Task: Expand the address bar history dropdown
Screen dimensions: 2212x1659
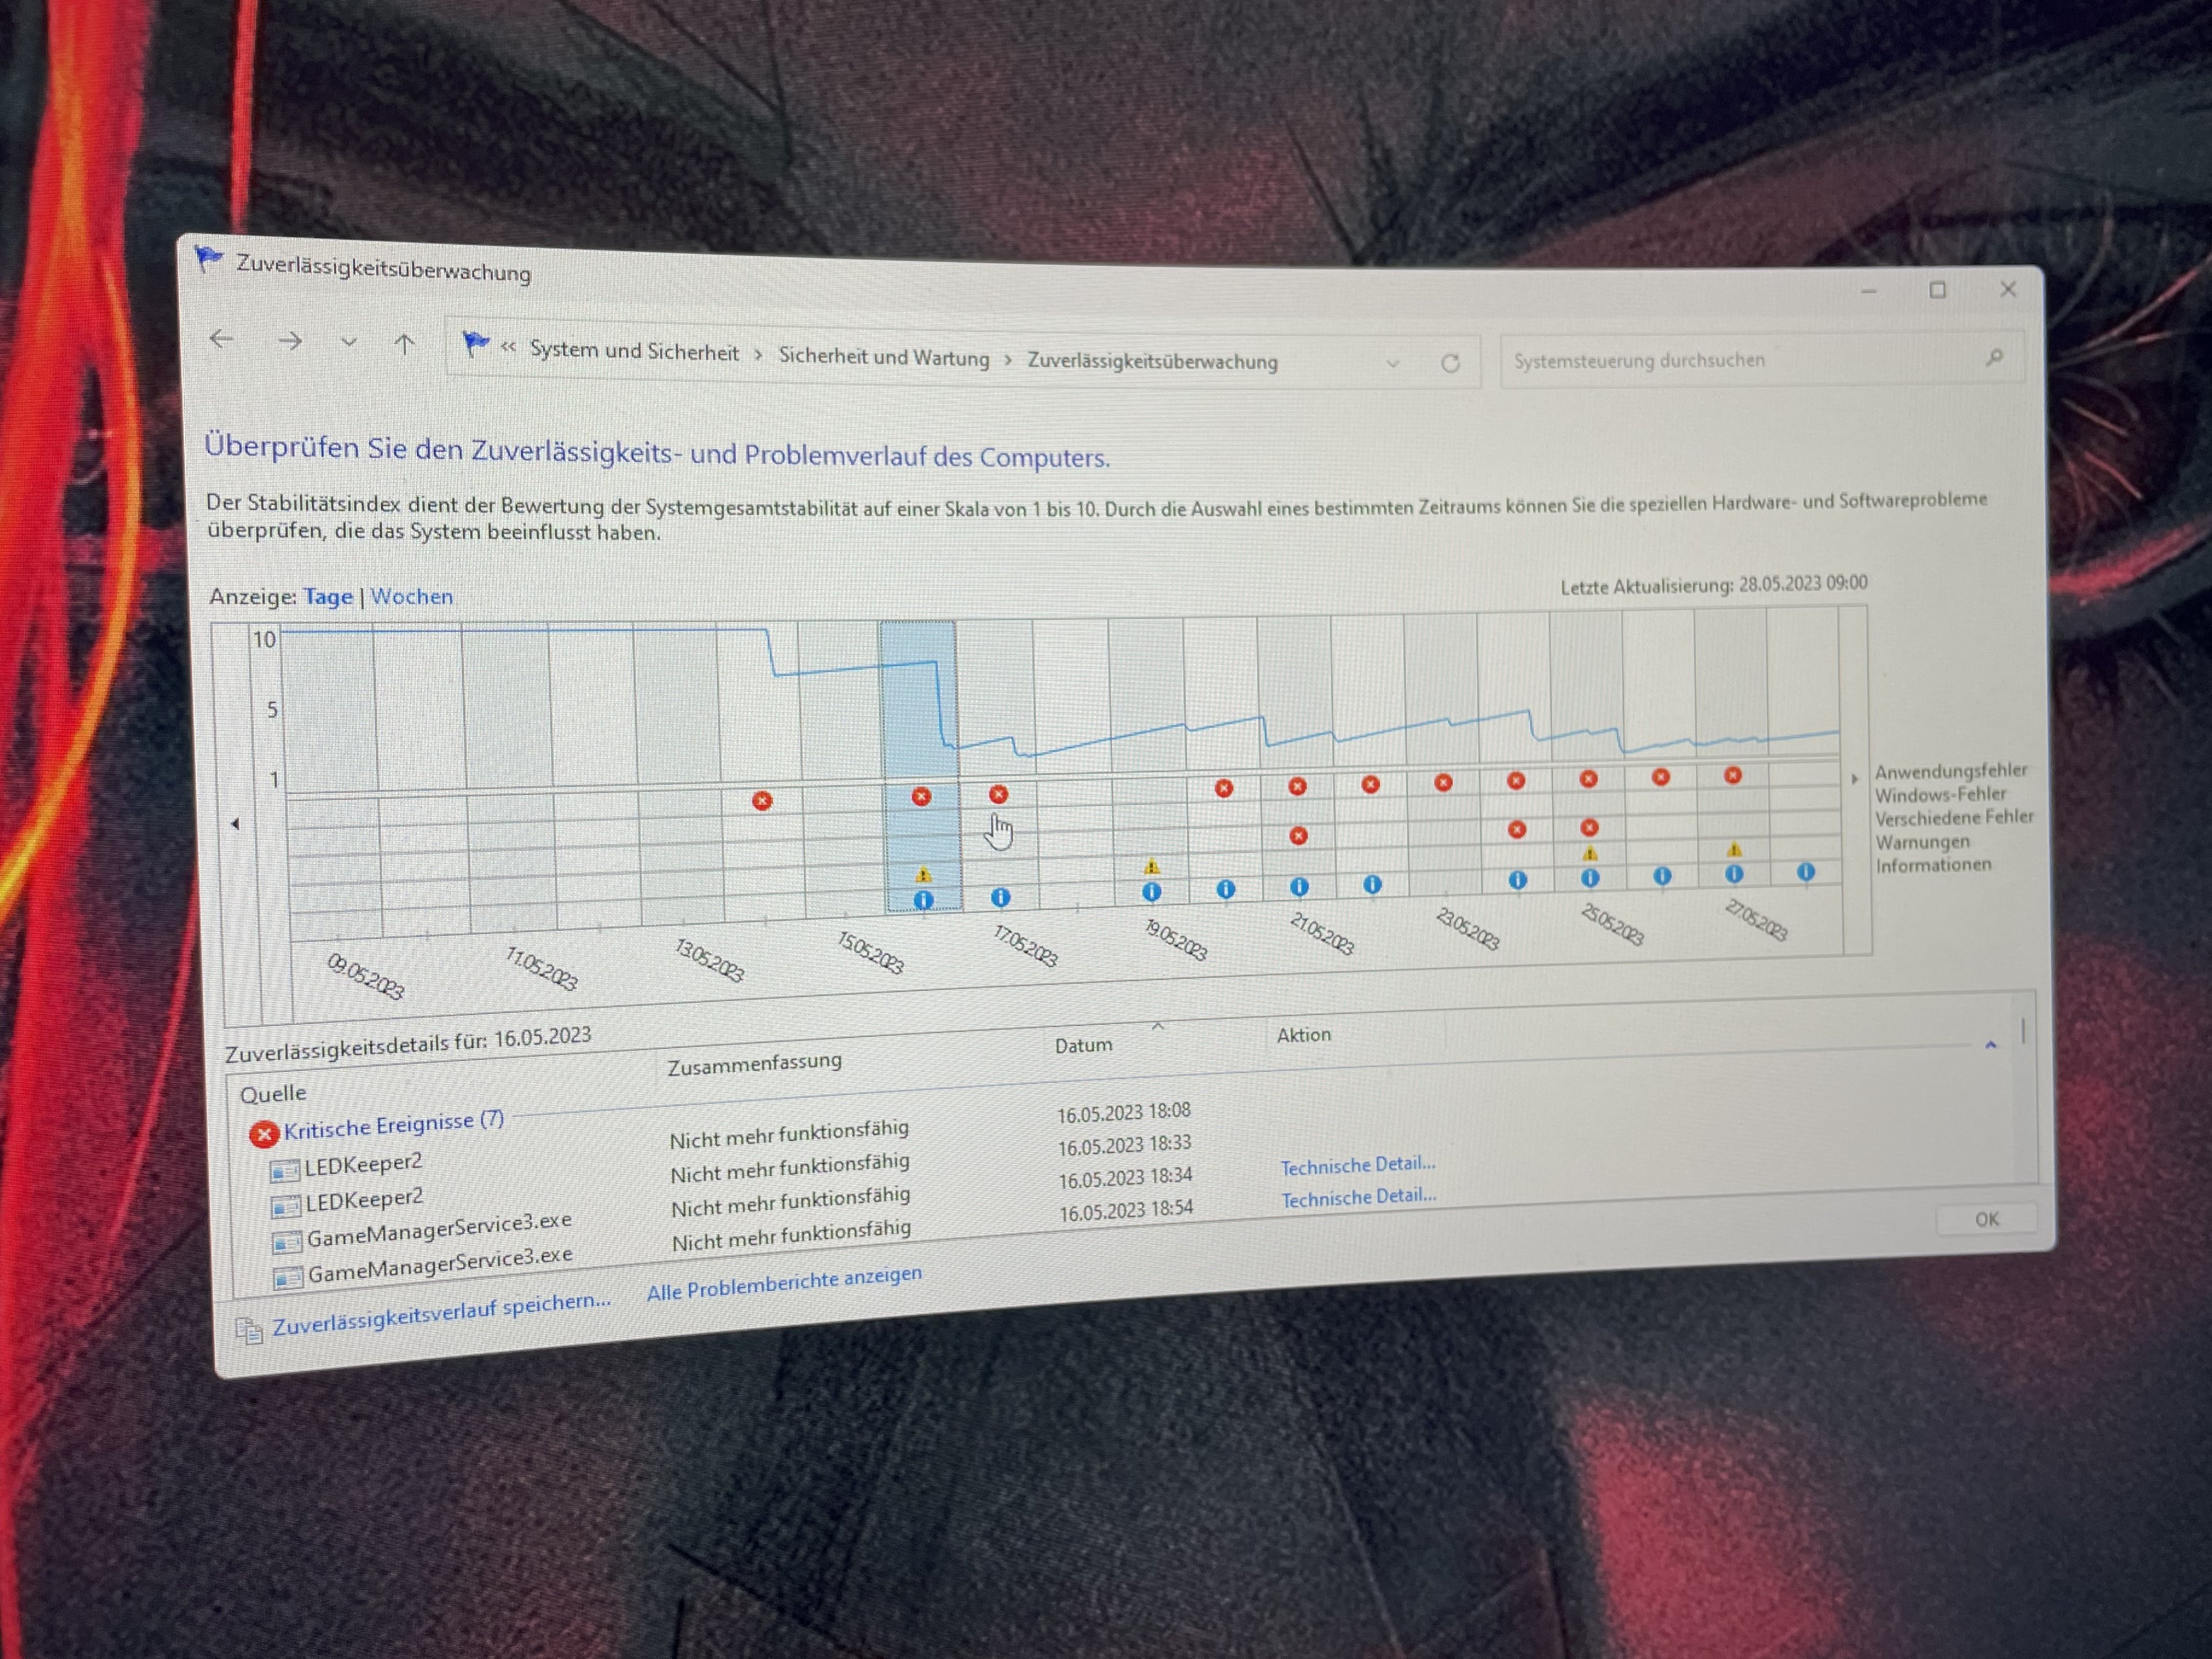Action: click(x=1392, y=363)
